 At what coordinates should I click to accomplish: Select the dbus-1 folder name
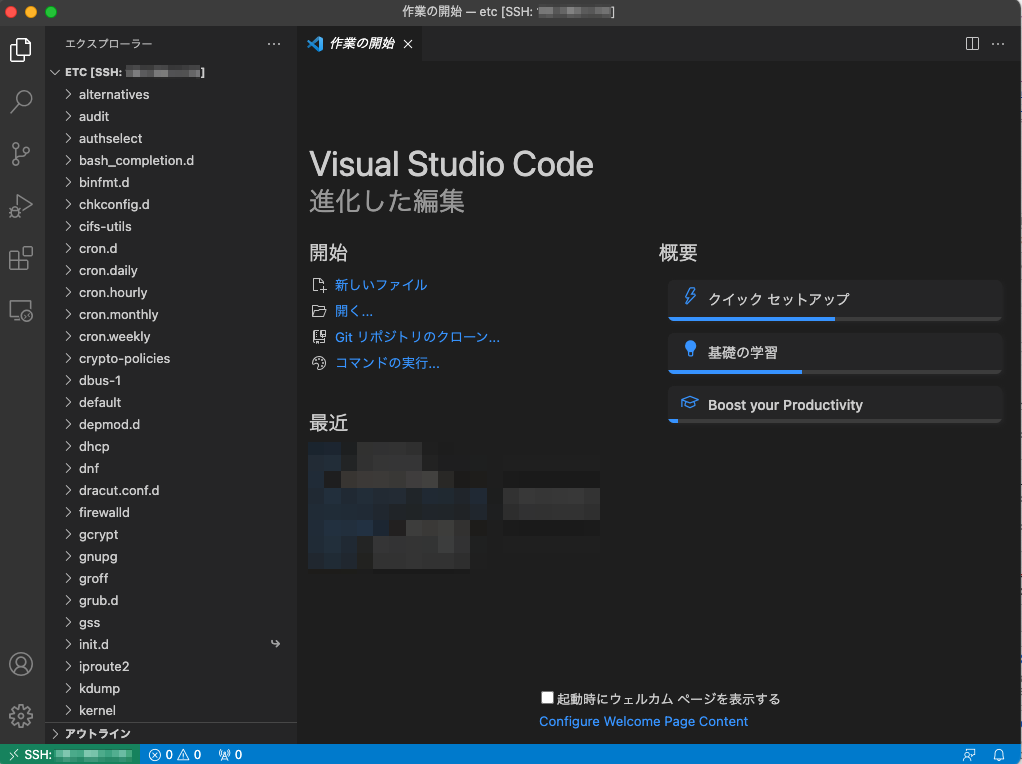pos(100,381)
